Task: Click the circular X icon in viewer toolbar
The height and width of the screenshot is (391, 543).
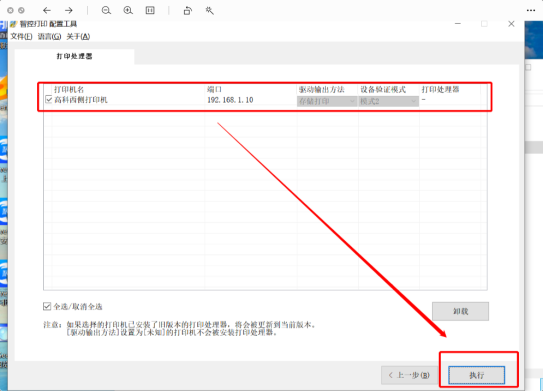Action: (x=10, y=10)
